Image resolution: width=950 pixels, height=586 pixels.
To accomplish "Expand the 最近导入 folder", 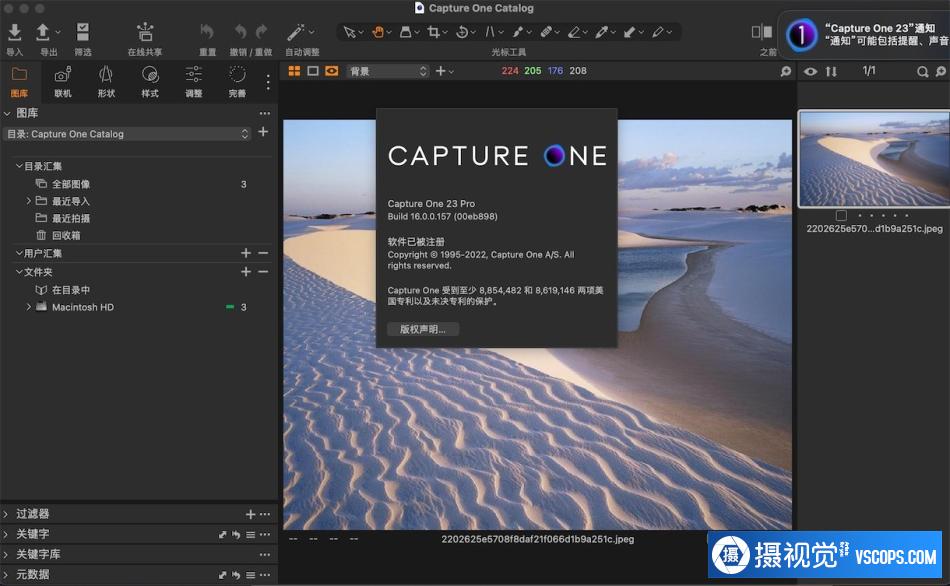I will coord(28,201).
